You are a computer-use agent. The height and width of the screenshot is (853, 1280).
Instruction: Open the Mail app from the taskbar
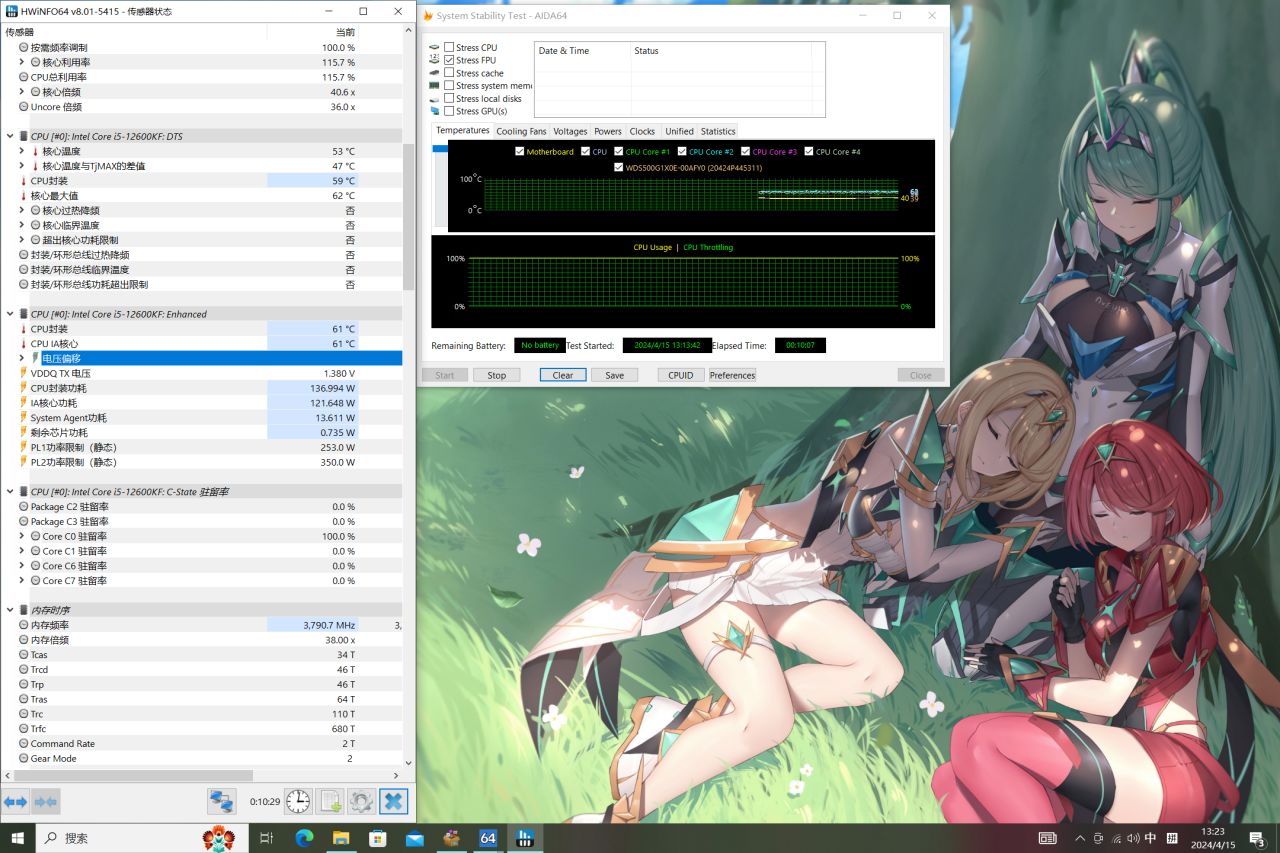click(x=415, y=838)
